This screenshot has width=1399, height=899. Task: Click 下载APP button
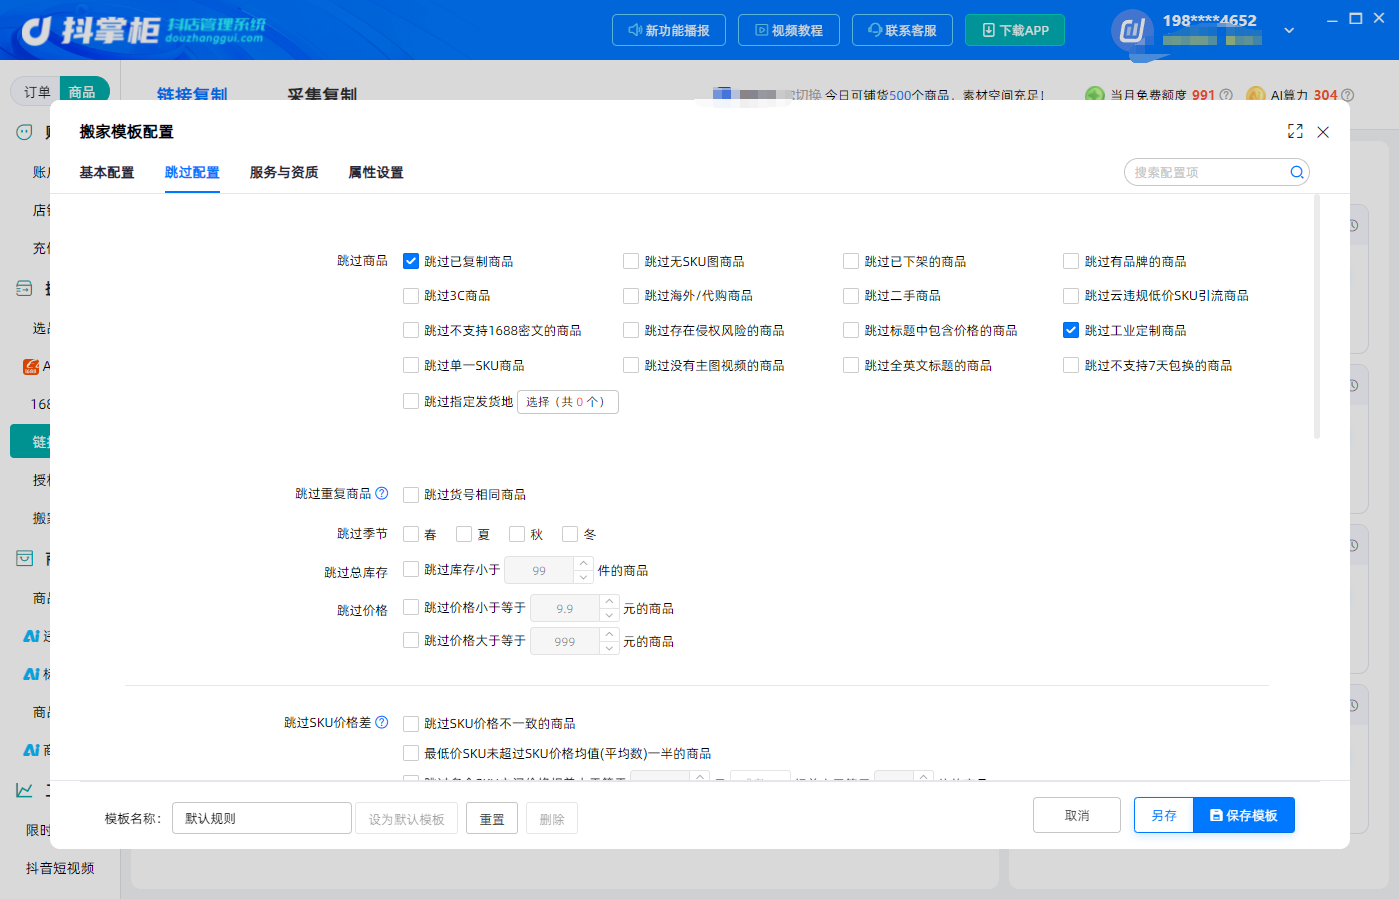(1015, 30)
